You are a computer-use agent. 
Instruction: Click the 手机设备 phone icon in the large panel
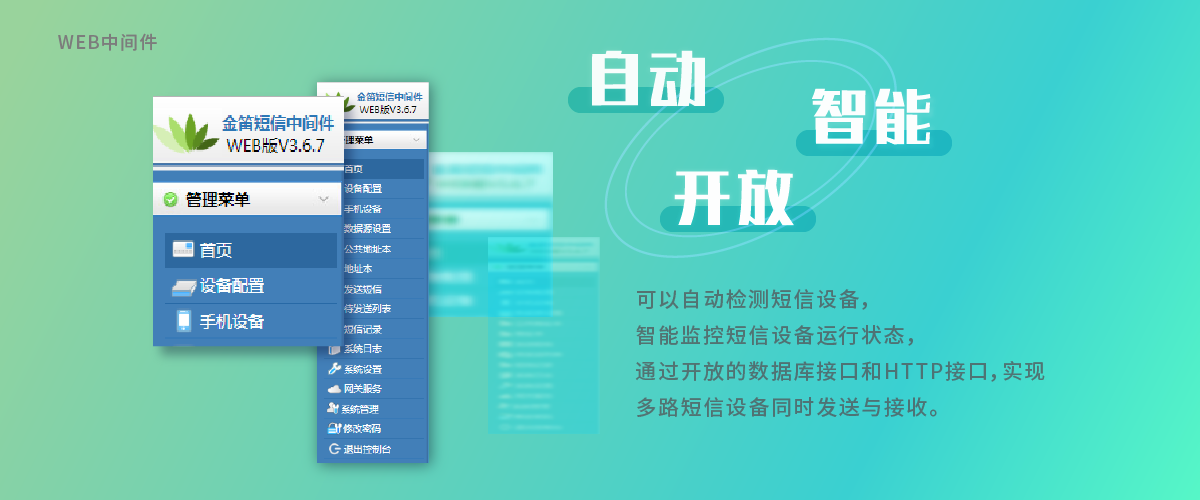click(x=183, y=321)
